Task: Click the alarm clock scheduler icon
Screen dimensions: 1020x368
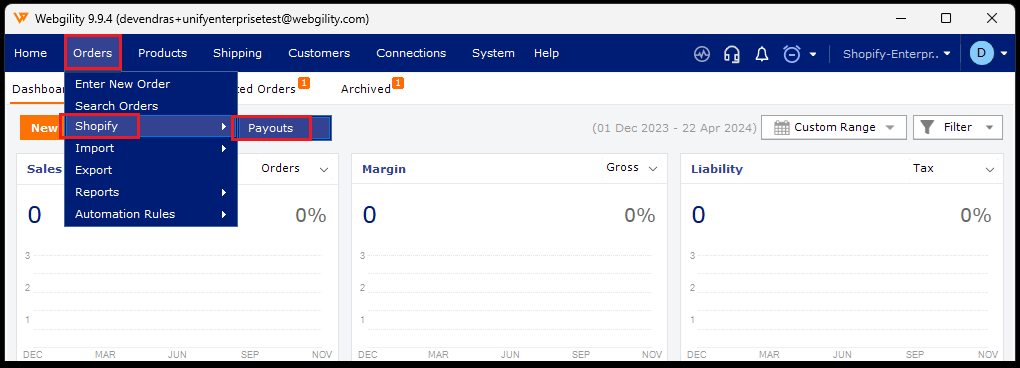Action: coord(792,54)
